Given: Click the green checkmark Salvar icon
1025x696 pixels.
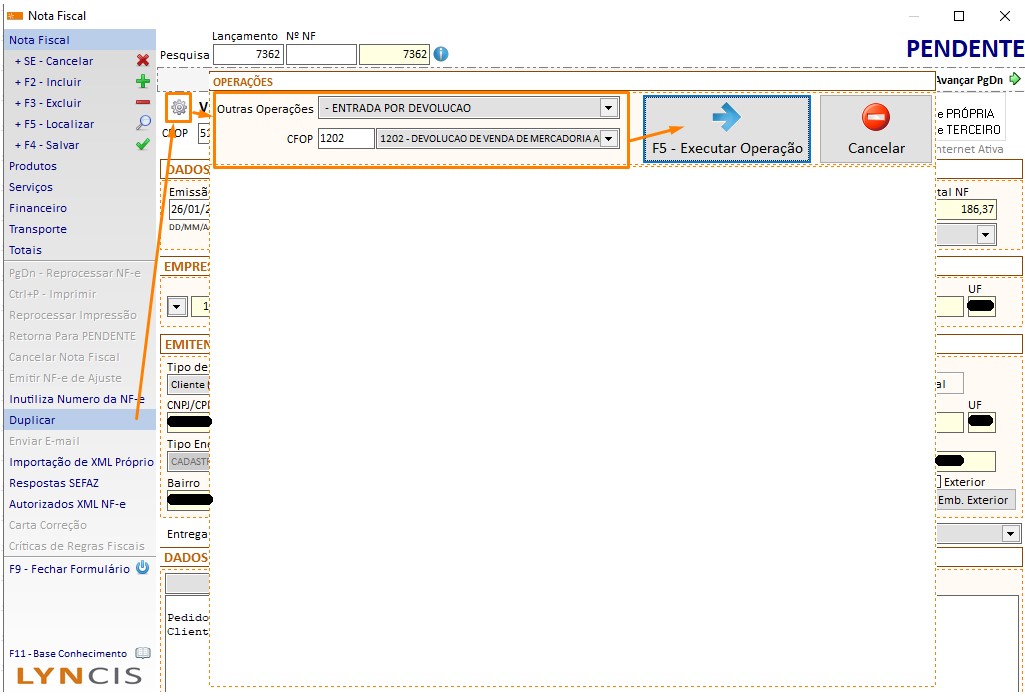Looking at the screenshot, I should 142,145.
